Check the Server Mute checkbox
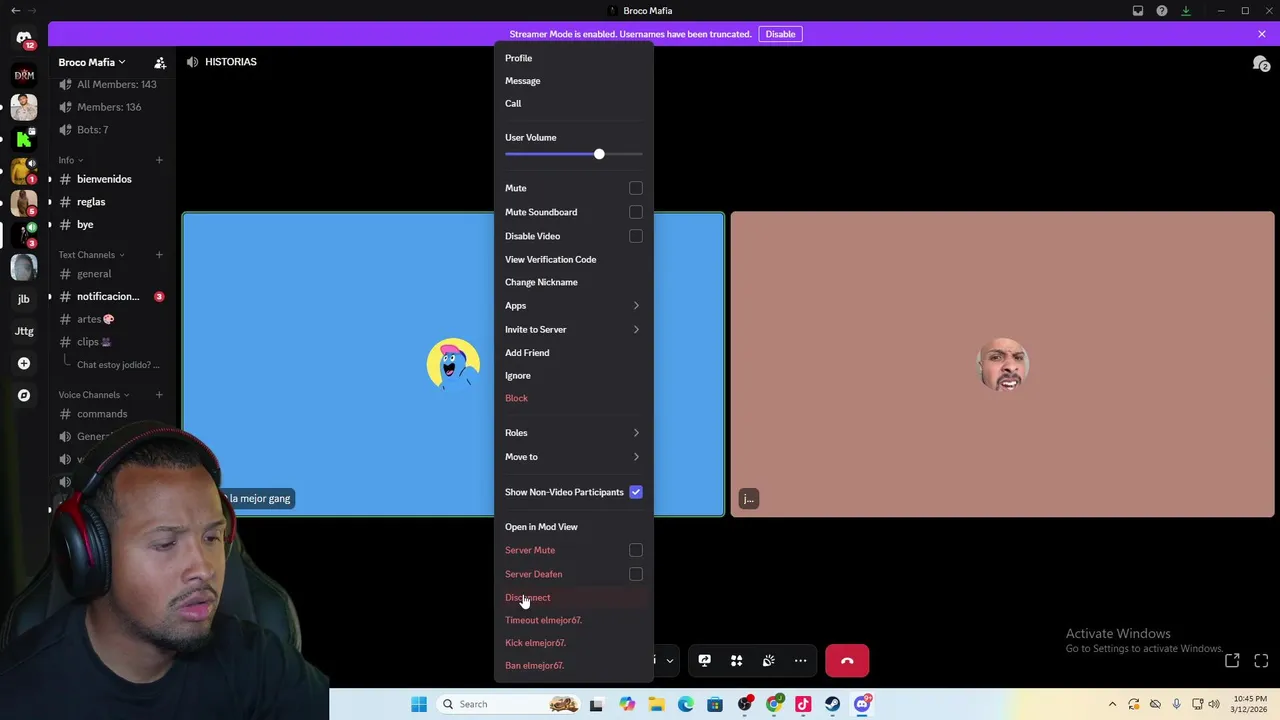 point(636,550)
